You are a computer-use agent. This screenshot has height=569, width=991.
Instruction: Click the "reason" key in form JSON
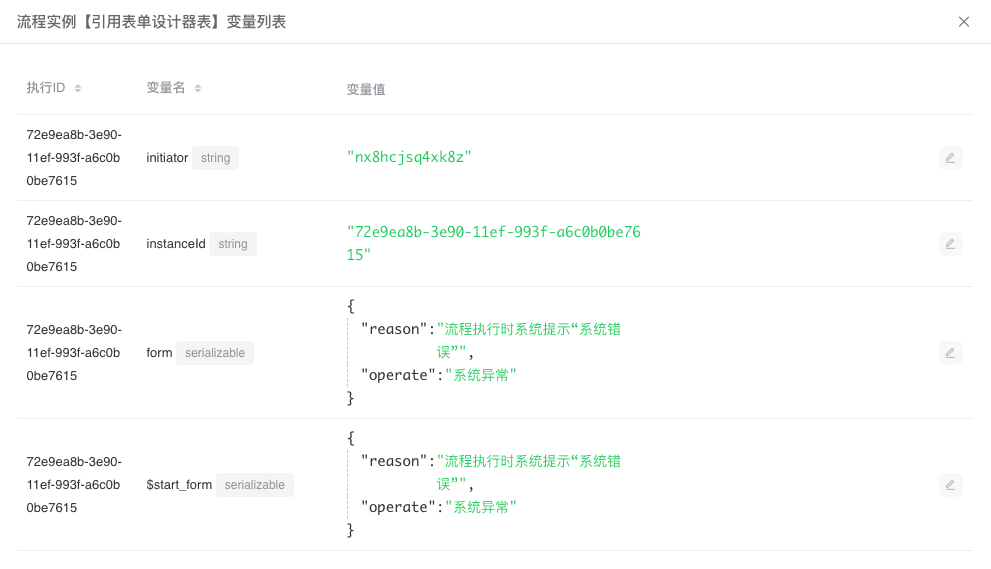coord(394,329)
